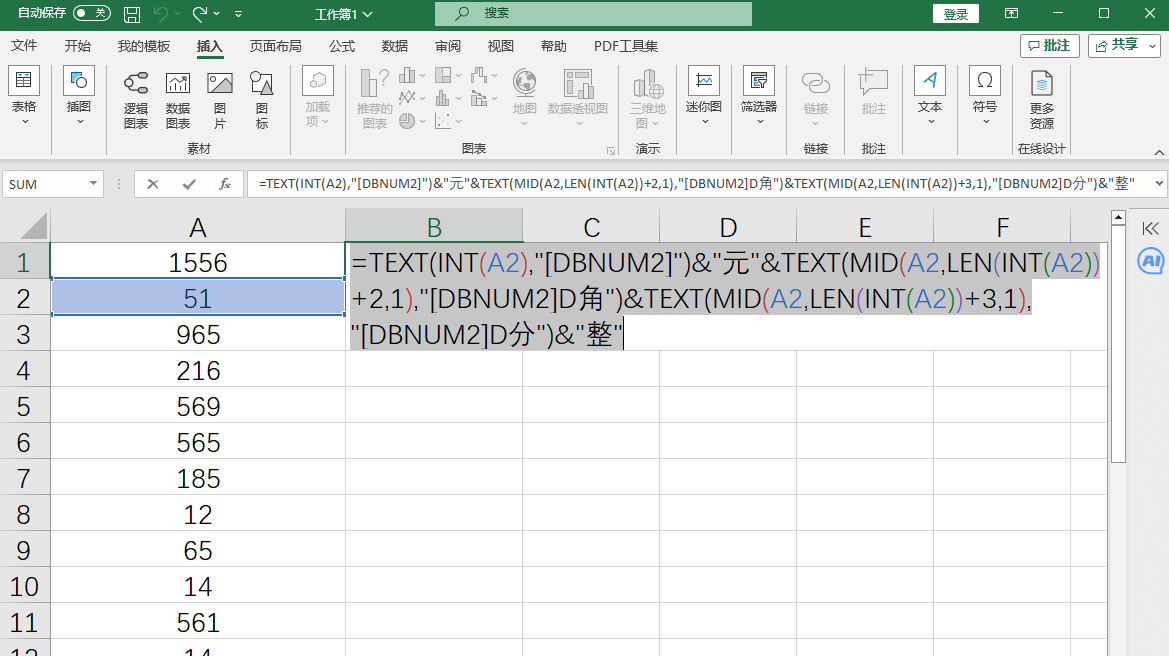This screenshot has height=656, width=1169.
Task: Open the 更多资源 online design icon
Action: pyautogui.click(x=1041, y=100)
